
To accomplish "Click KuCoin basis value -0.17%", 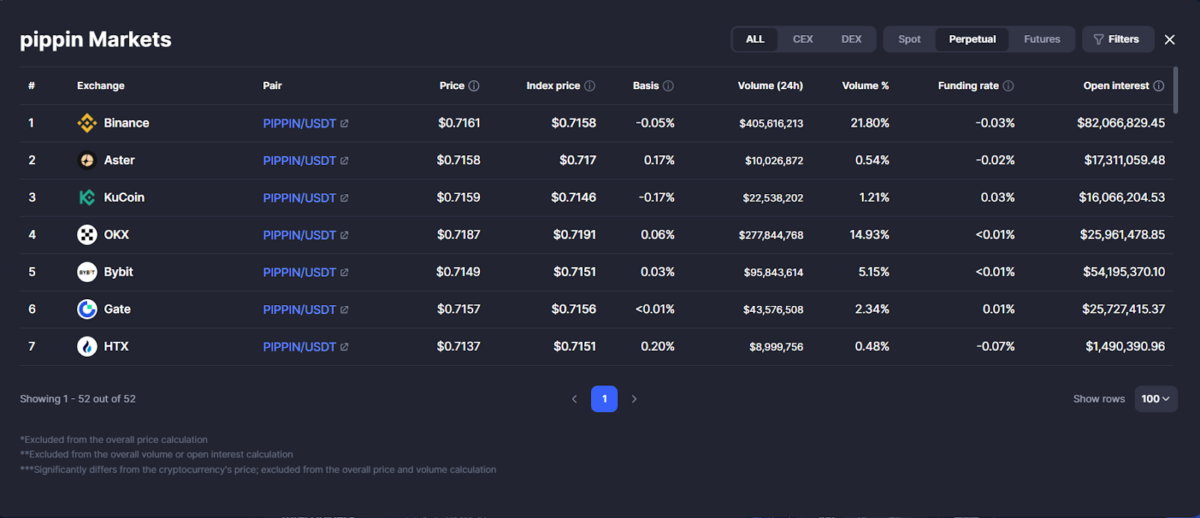I will [656, 198].
